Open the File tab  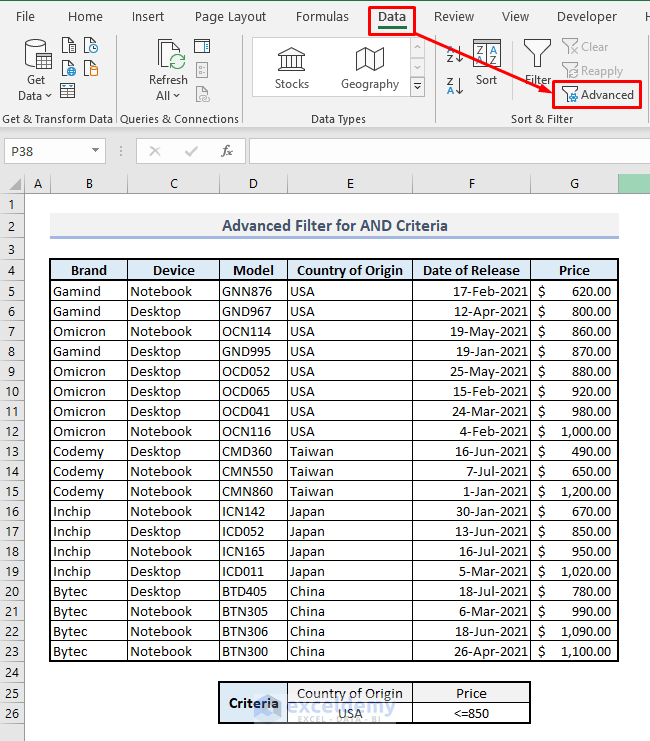click(25, 17)
